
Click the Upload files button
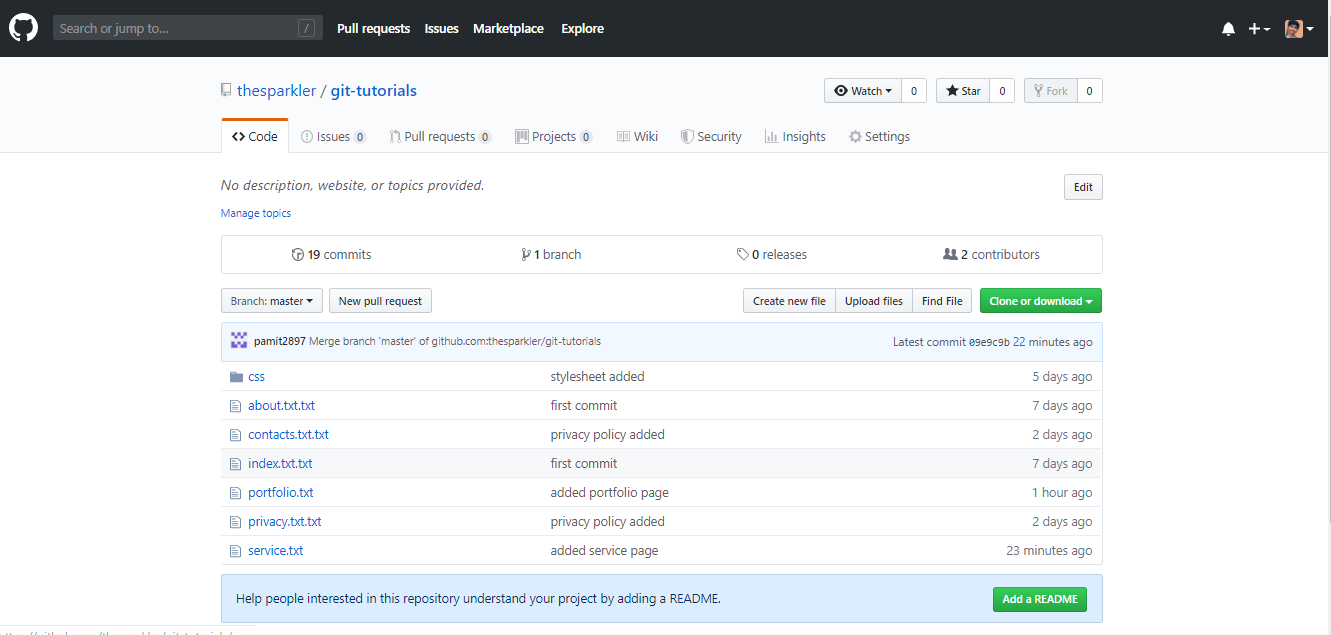pyautogui.click(x=874, y=301)
